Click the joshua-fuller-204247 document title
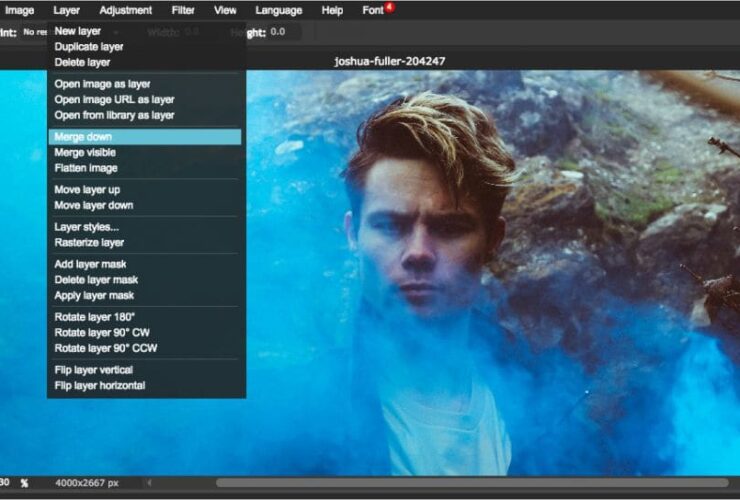 coord(389,61)
